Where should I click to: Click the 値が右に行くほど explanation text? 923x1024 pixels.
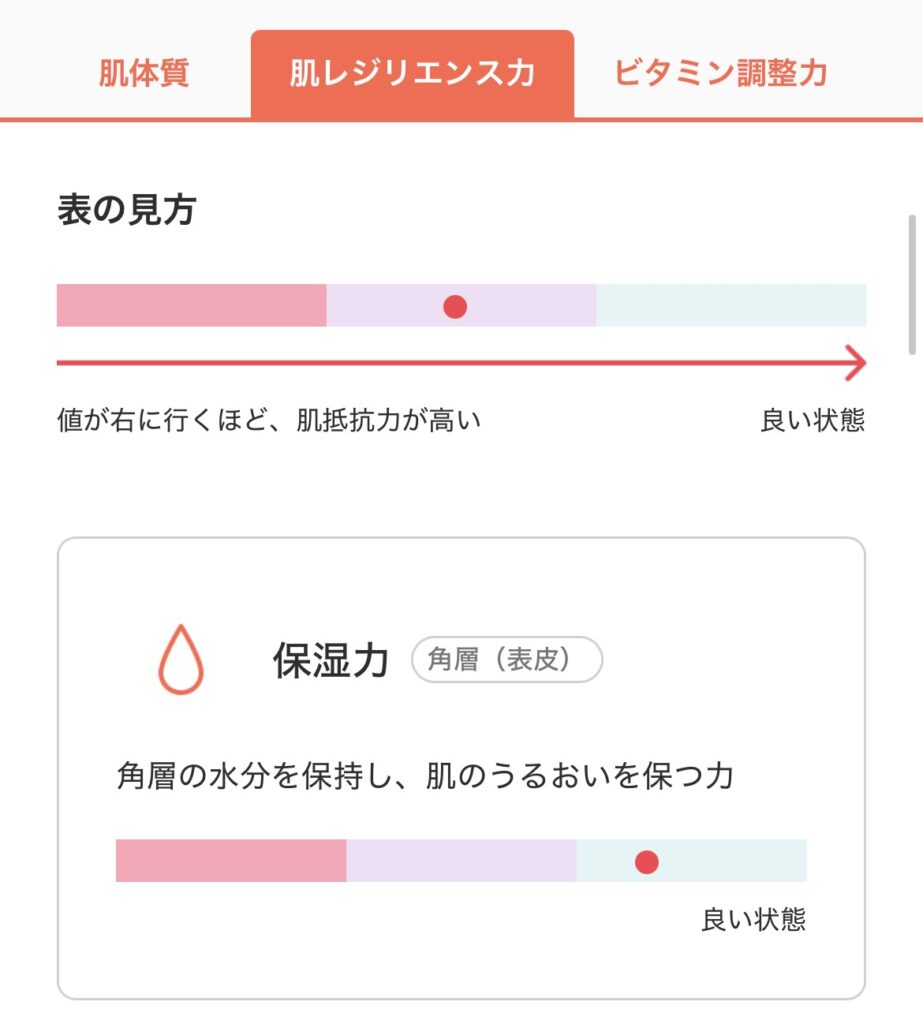pos(269,420)
